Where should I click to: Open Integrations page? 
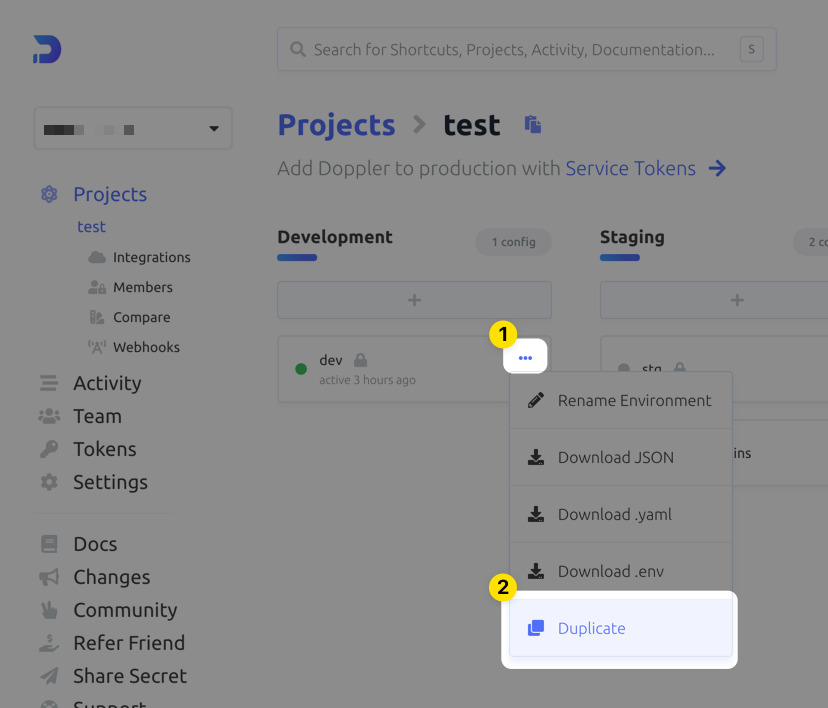click(x=152, y=257)
